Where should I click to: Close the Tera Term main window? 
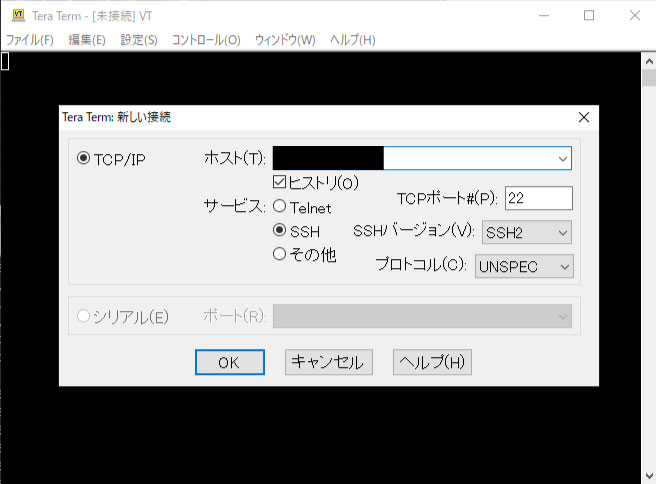pyautogui.click(x=635, y=15)
